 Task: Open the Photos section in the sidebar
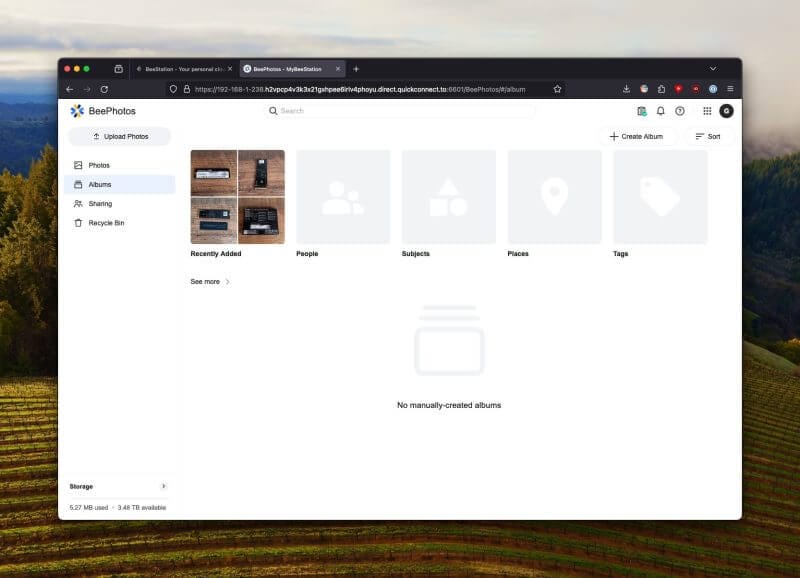[98, 165]
